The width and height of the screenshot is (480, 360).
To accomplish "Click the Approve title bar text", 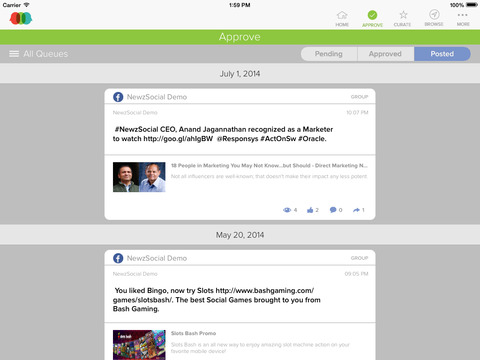I will tap(240, 37).
